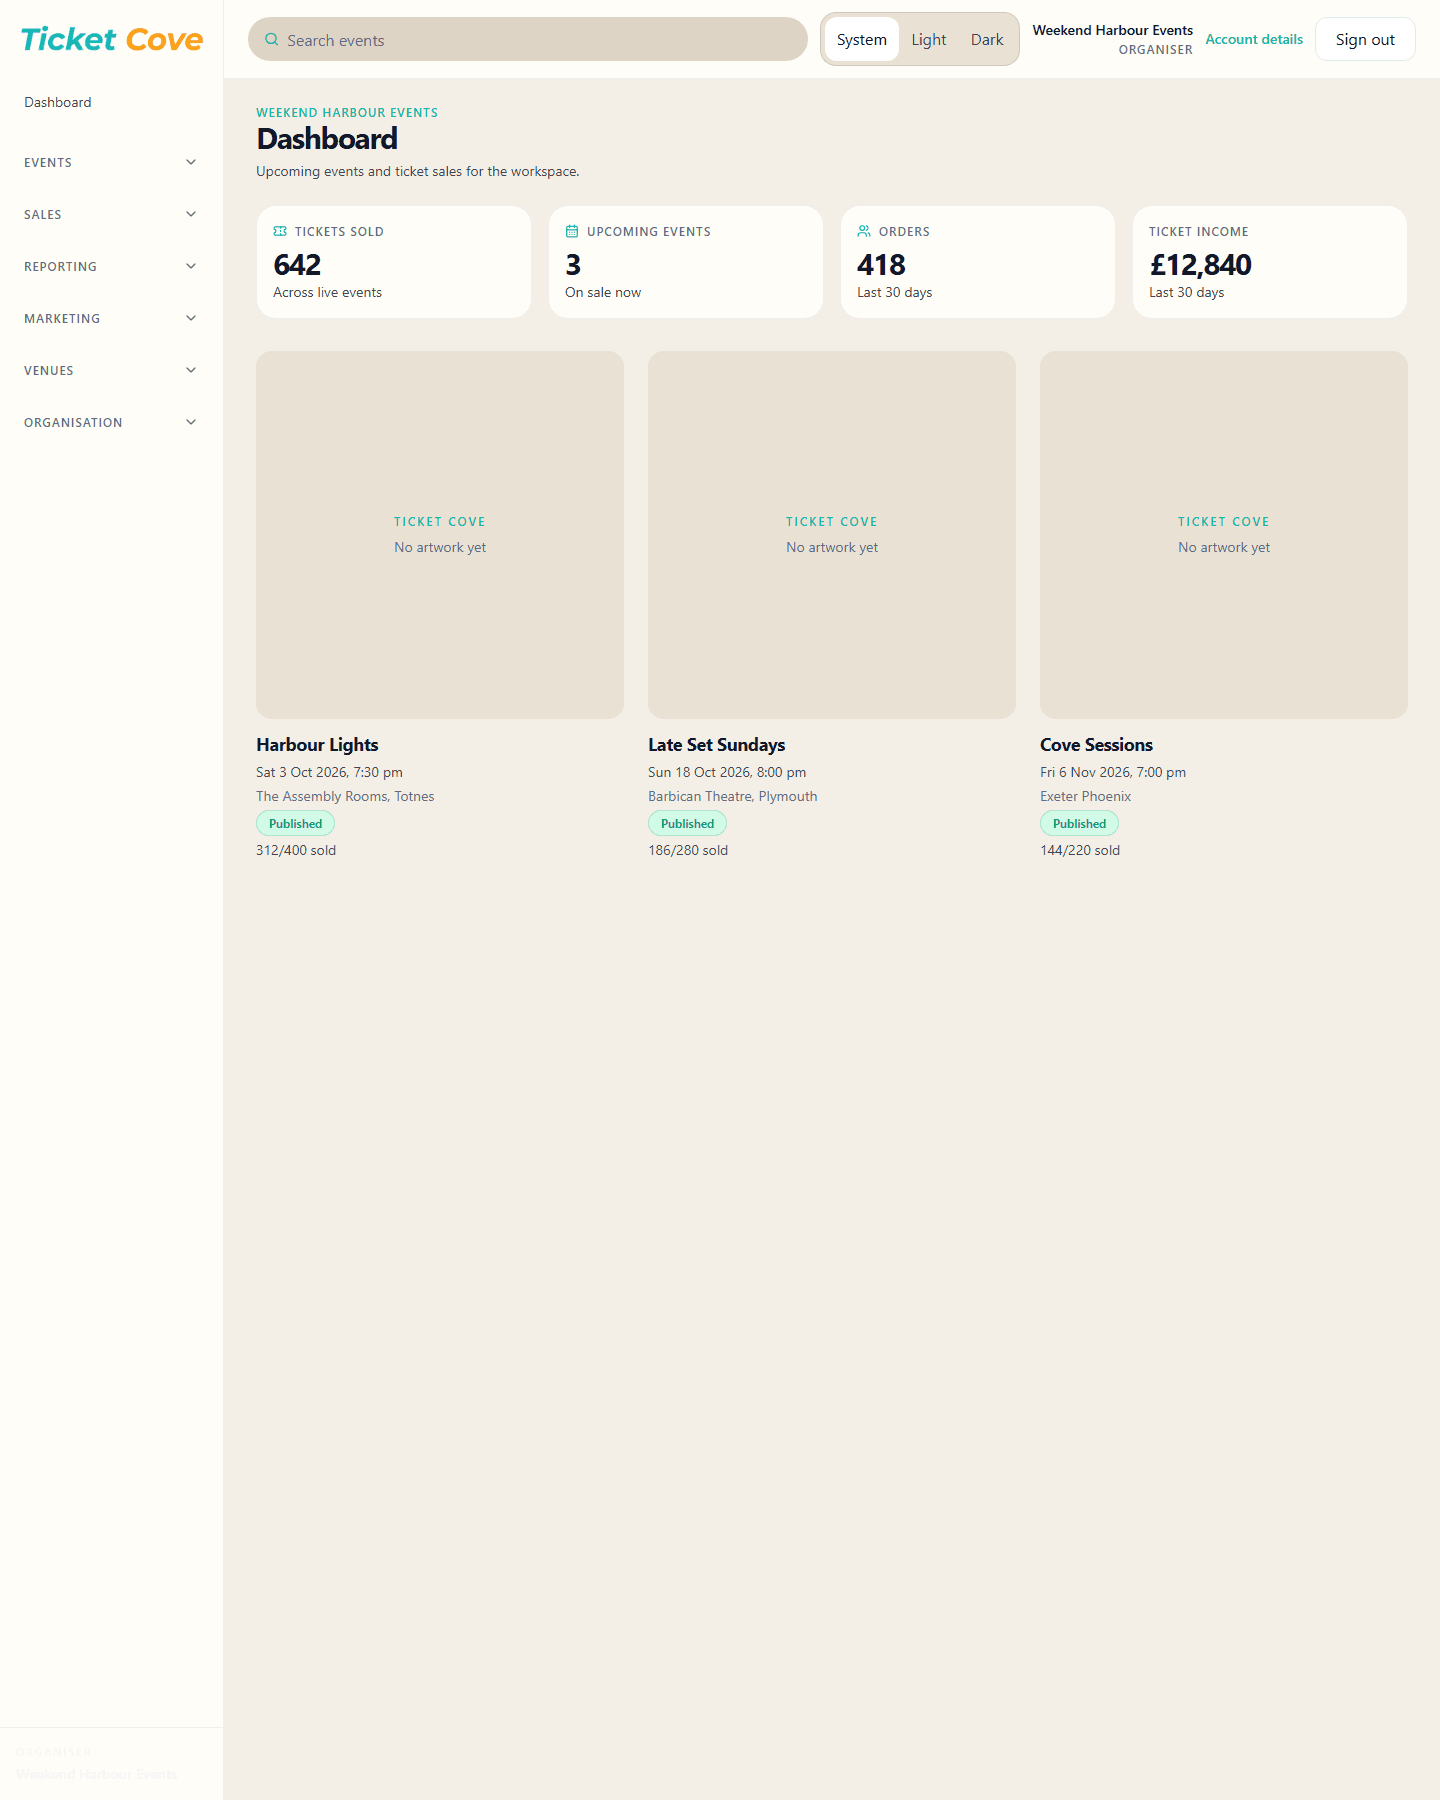Click Published badge under Harbour Lights
The image size is (1440, 1800).
click(295, 824)
